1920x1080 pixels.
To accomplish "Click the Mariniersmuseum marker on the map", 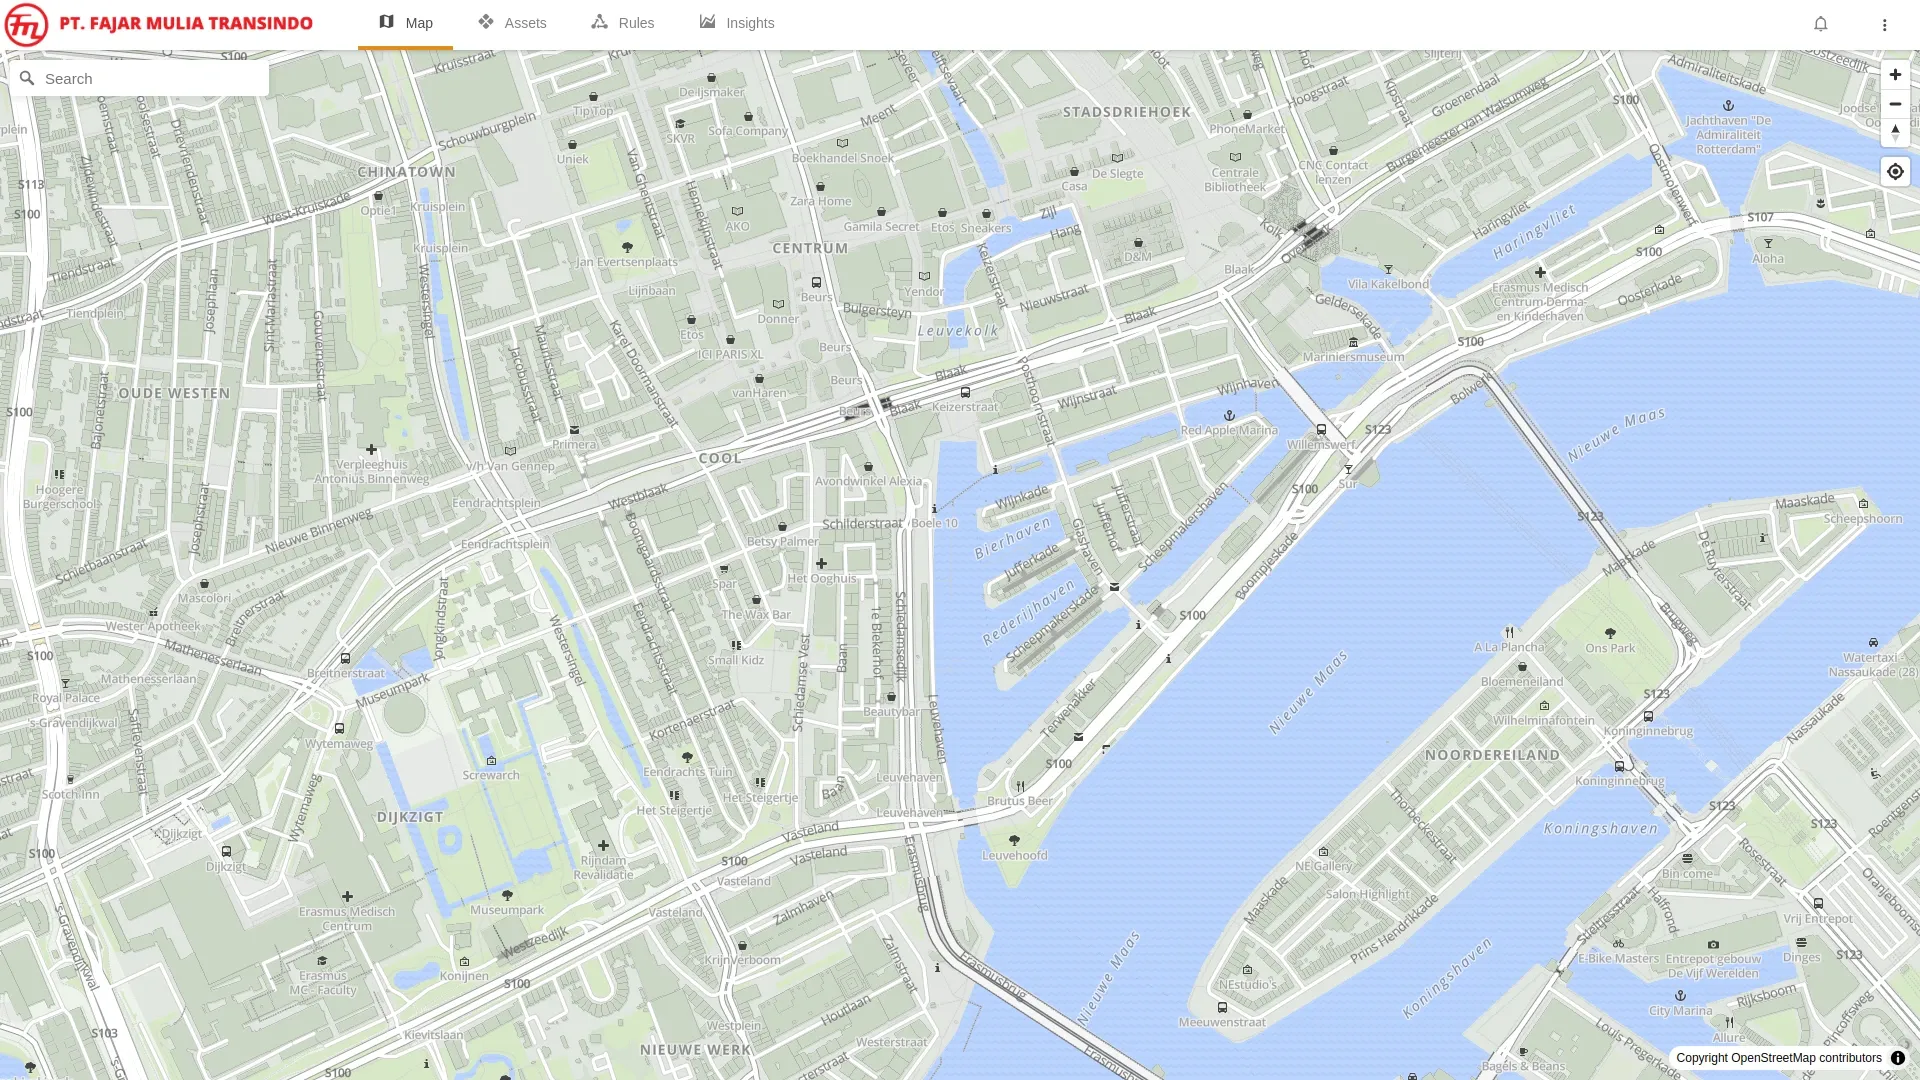I will click(x=1353, y=343).
